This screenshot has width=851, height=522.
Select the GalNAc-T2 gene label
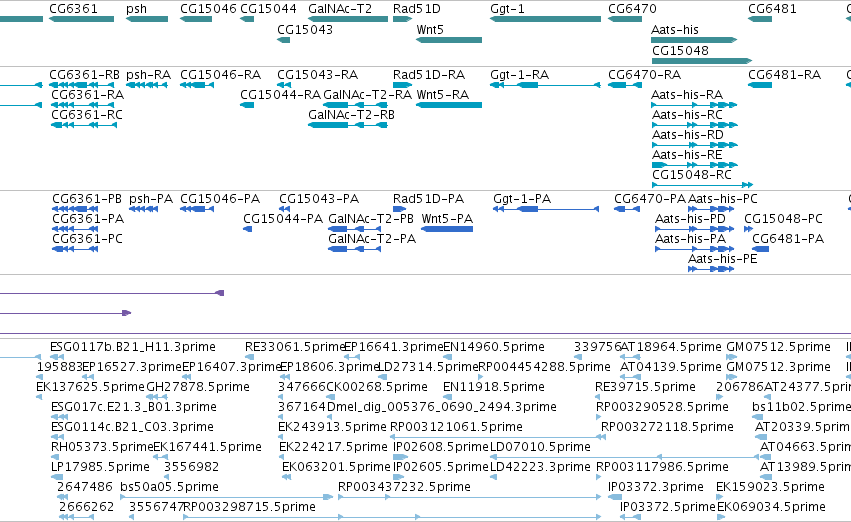click(x=340, y=9)
